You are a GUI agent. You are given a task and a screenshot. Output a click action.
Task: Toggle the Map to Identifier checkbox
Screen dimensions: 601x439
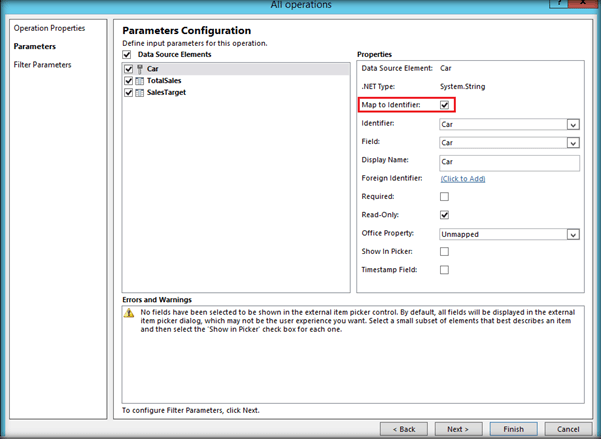pyautogui.click(x=445, y=105)
